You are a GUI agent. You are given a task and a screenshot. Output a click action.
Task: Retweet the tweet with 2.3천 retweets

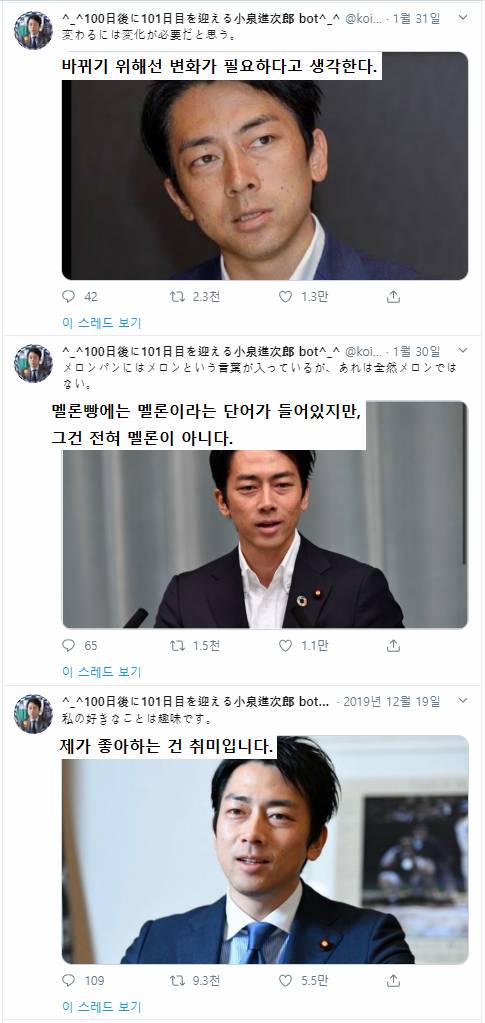pos(177,297)
